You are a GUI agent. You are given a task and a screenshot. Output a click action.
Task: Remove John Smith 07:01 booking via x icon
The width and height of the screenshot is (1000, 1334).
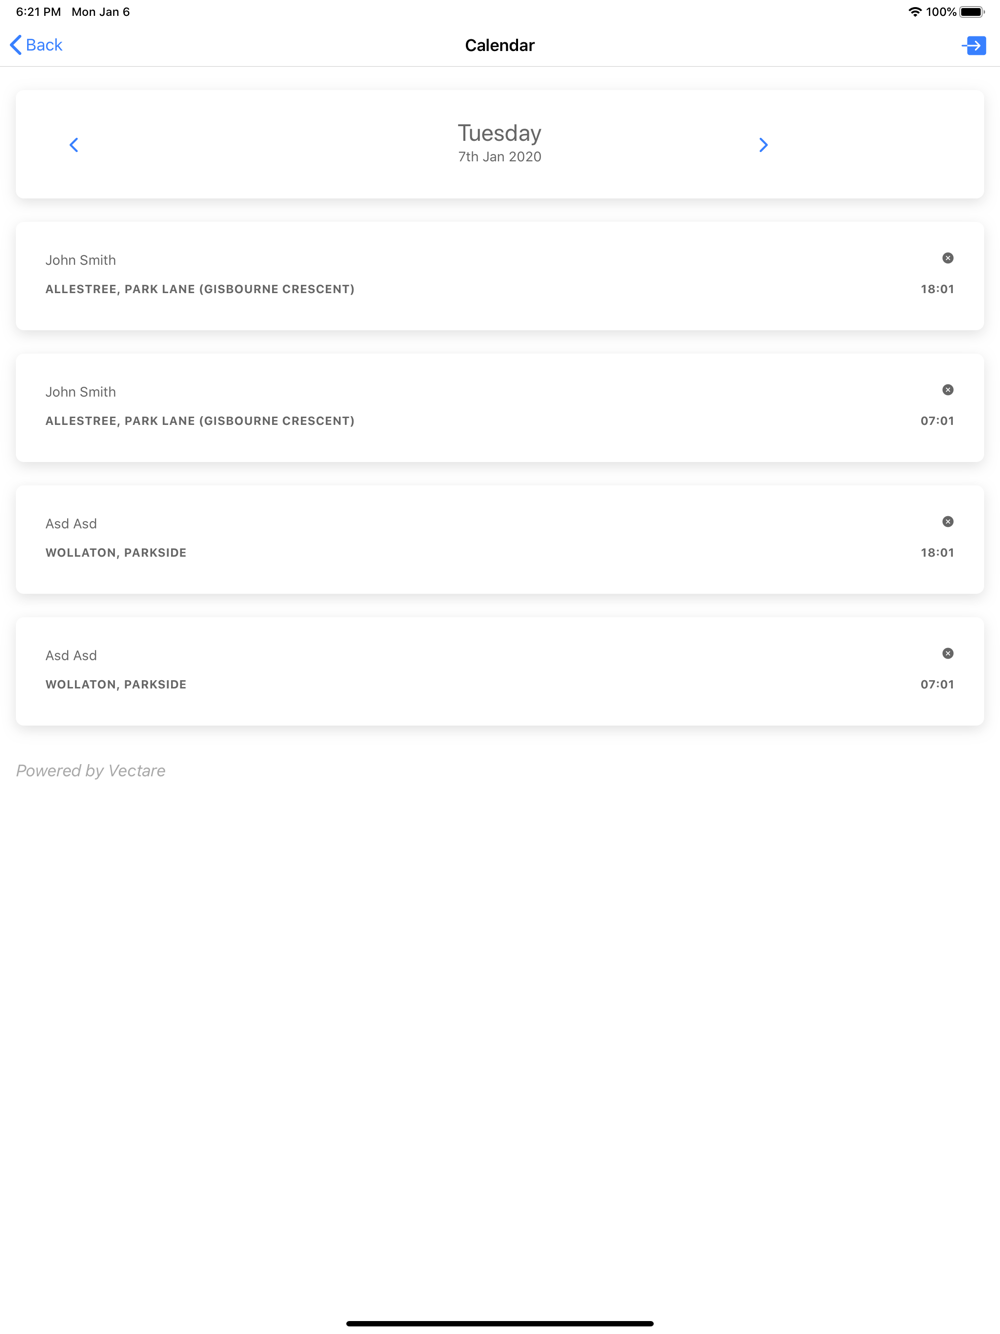coord(948,390)
